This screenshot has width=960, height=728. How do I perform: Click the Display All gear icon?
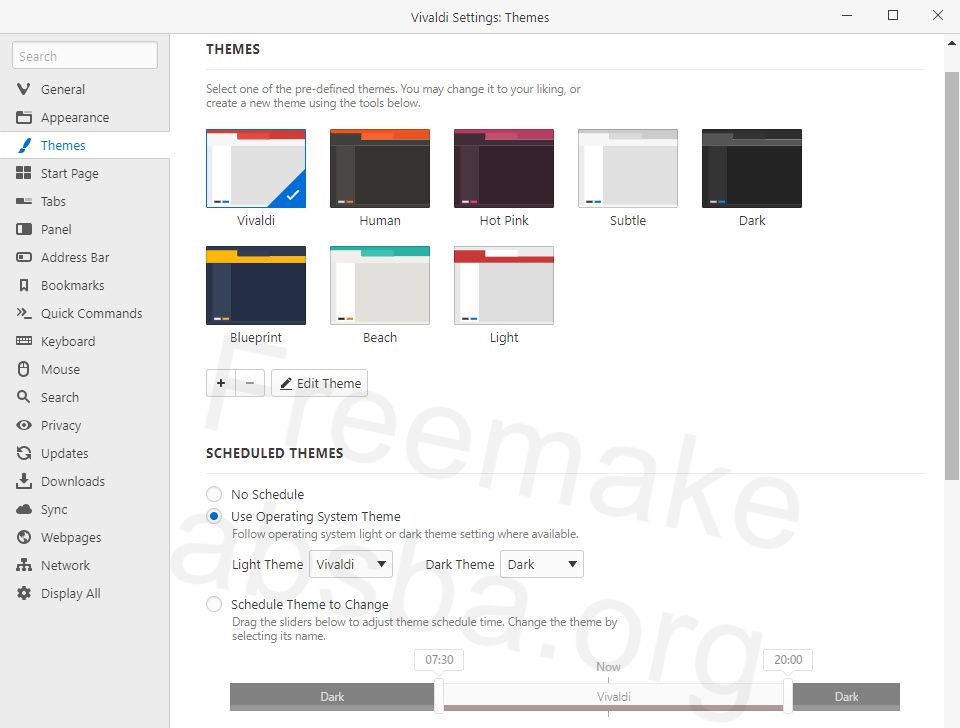(x=24, y=593)
